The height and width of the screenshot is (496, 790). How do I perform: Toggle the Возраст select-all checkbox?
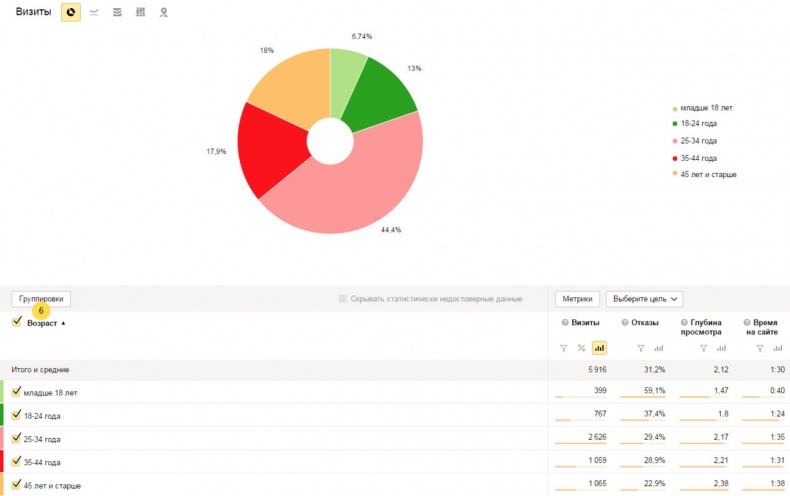pyautogui.click(x=16, y=322)
